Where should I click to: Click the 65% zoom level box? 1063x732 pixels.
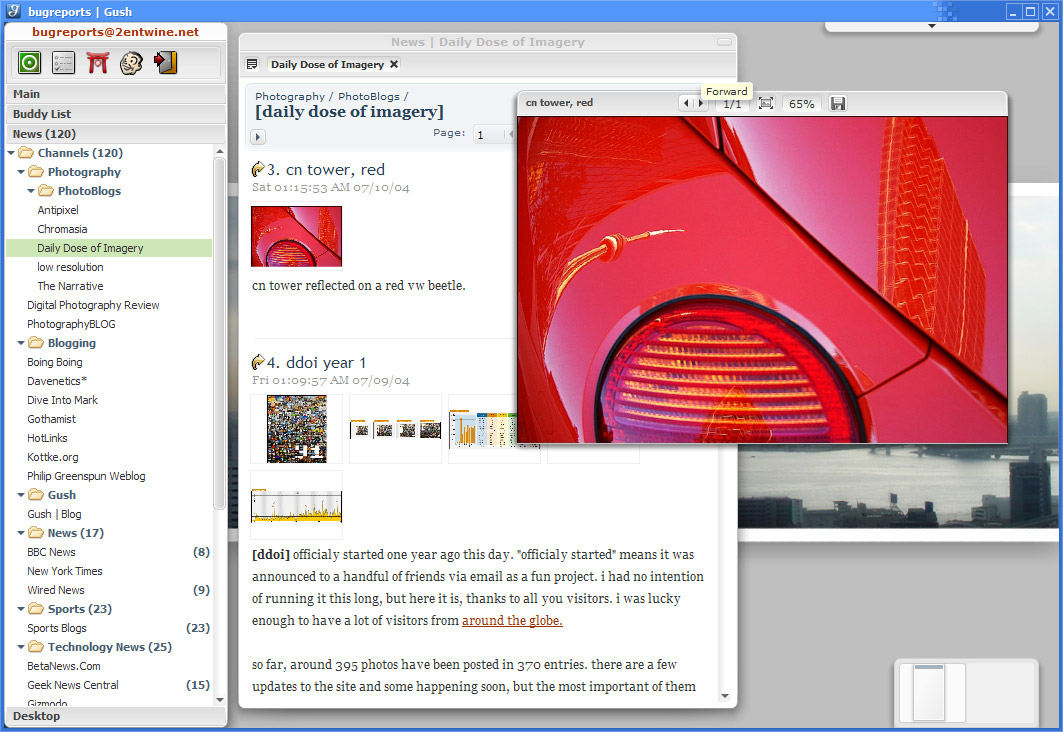801,104
